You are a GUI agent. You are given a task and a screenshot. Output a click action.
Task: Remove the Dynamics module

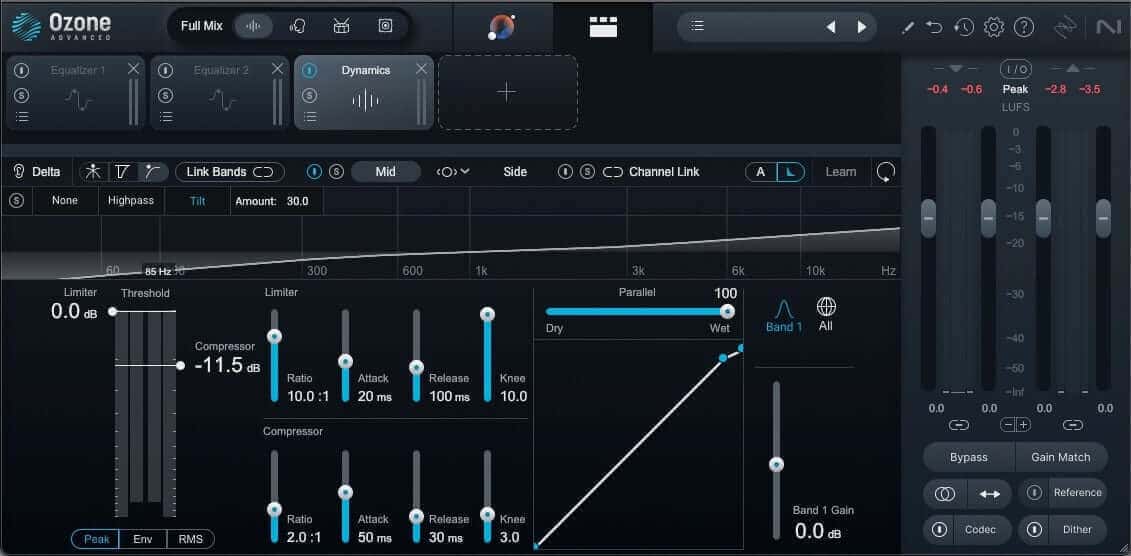(x=421, y=69)
